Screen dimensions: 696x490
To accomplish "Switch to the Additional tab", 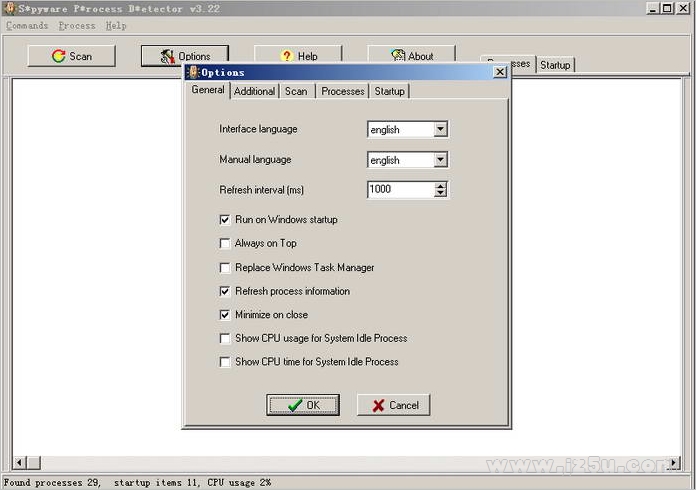I will (x=254, y=91).
